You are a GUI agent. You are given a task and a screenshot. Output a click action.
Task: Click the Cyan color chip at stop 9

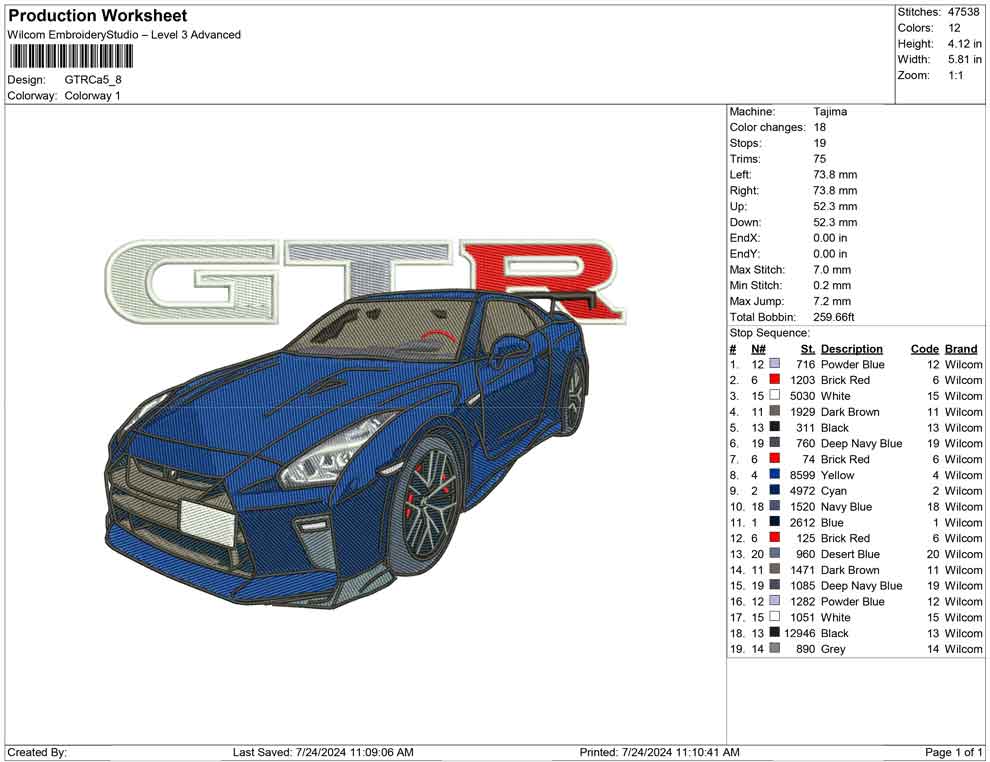[775, 490]
